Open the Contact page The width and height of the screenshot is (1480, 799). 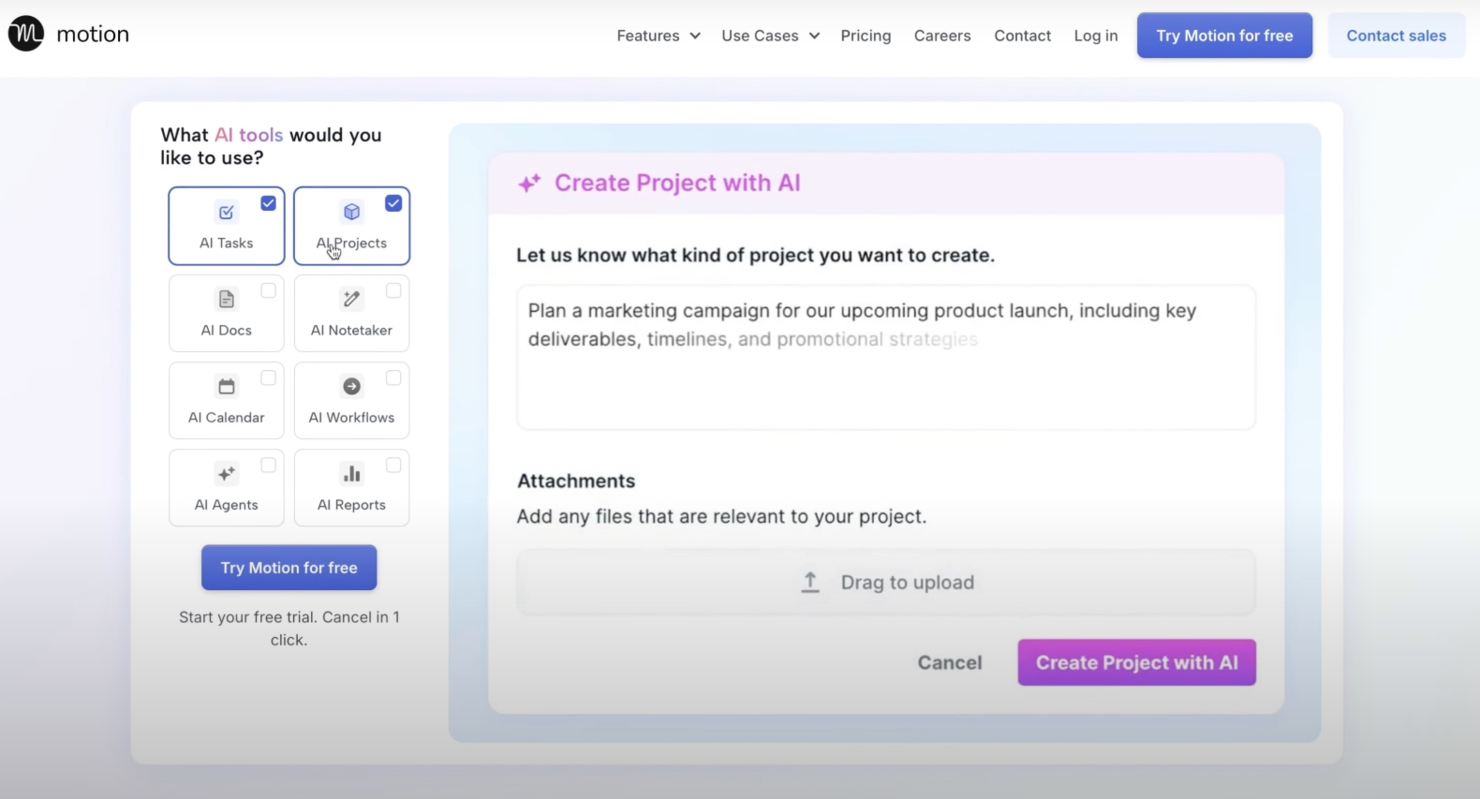1022,35
